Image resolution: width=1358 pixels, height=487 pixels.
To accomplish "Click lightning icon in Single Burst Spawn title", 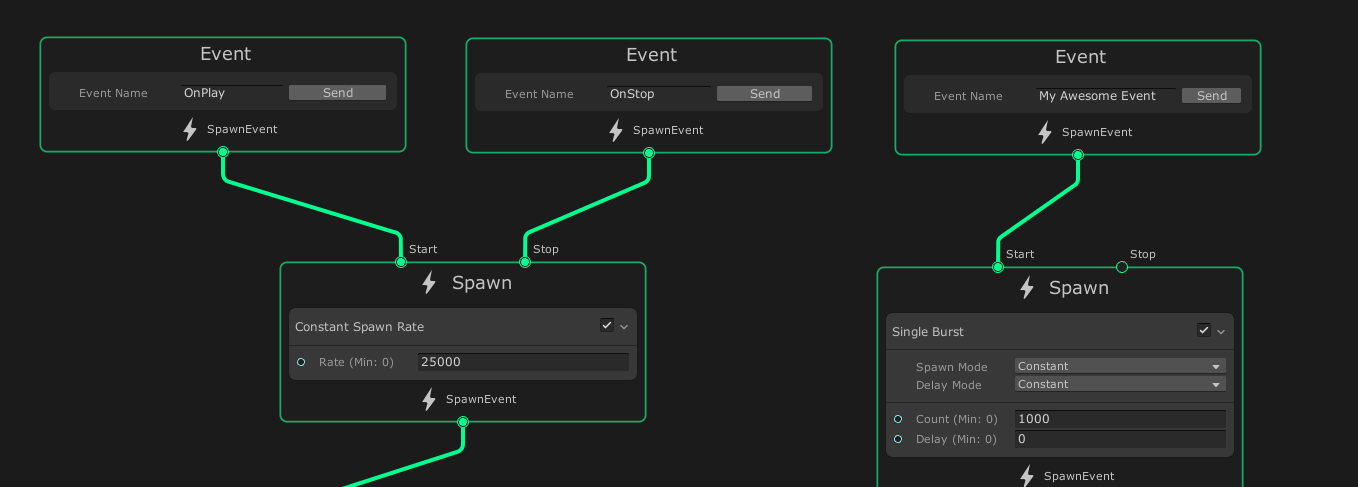I will pyautogui.click(x=1026, y=288).
